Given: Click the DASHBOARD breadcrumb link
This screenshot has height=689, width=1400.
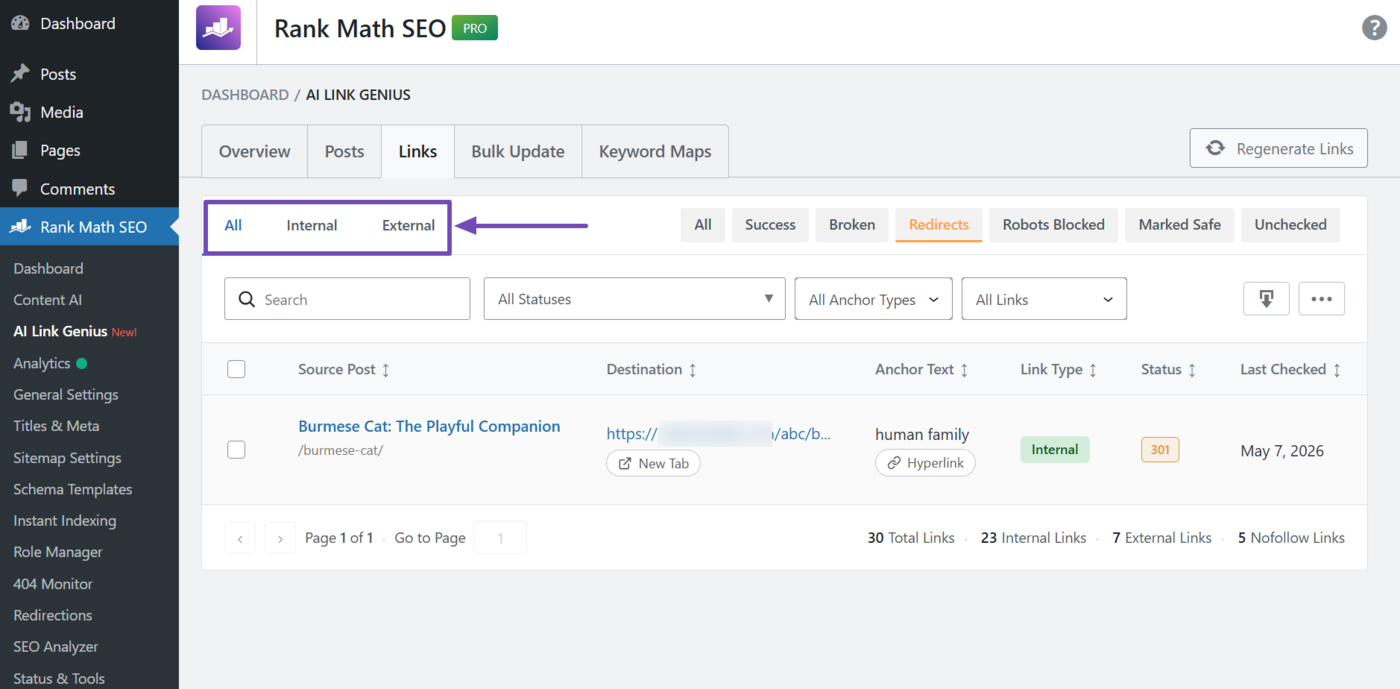Looking at the screenshot, I should [x=245, y=95].
